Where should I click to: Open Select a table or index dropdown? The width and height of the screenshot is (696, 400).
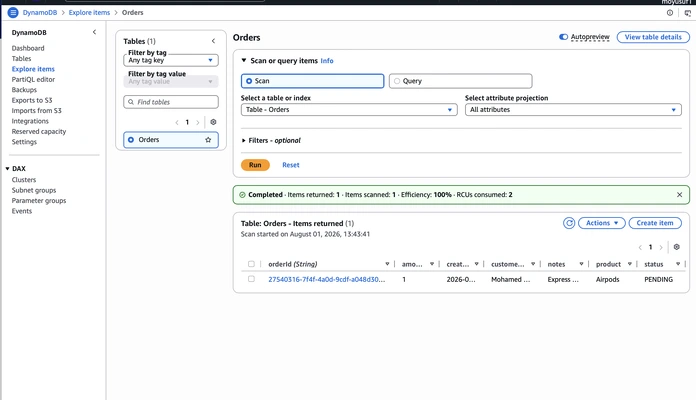pos(349,110)
